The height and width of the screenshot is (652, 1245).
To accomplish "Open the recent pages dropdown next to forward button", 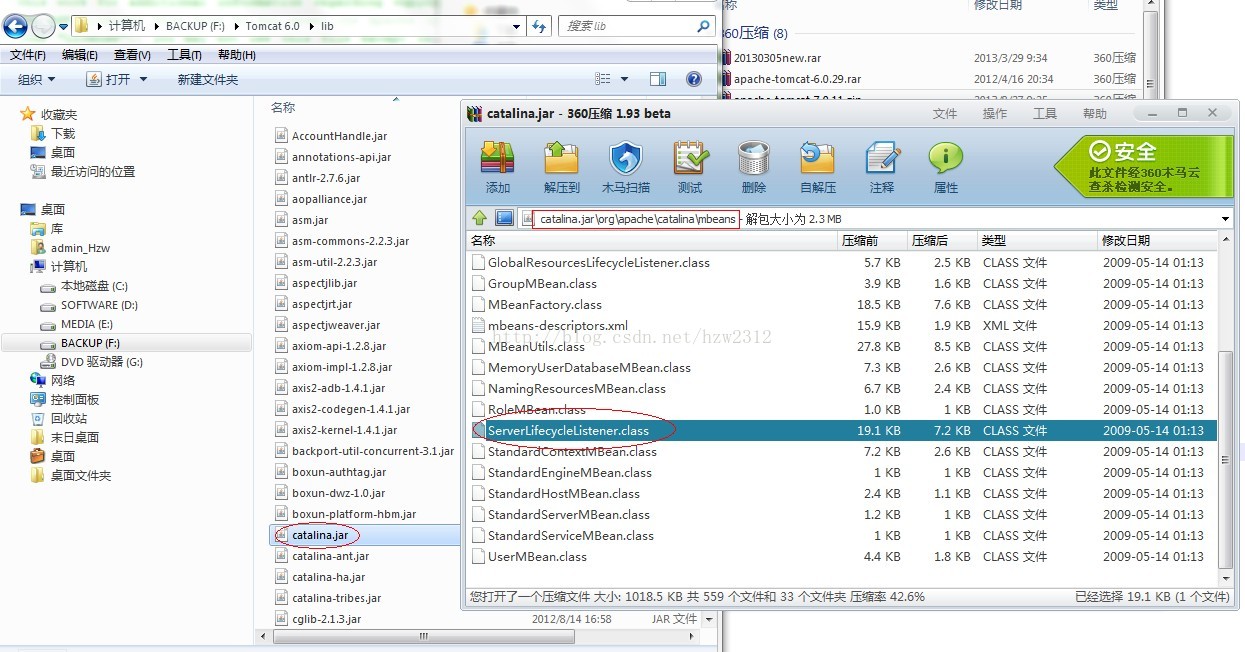I will 64,26.
